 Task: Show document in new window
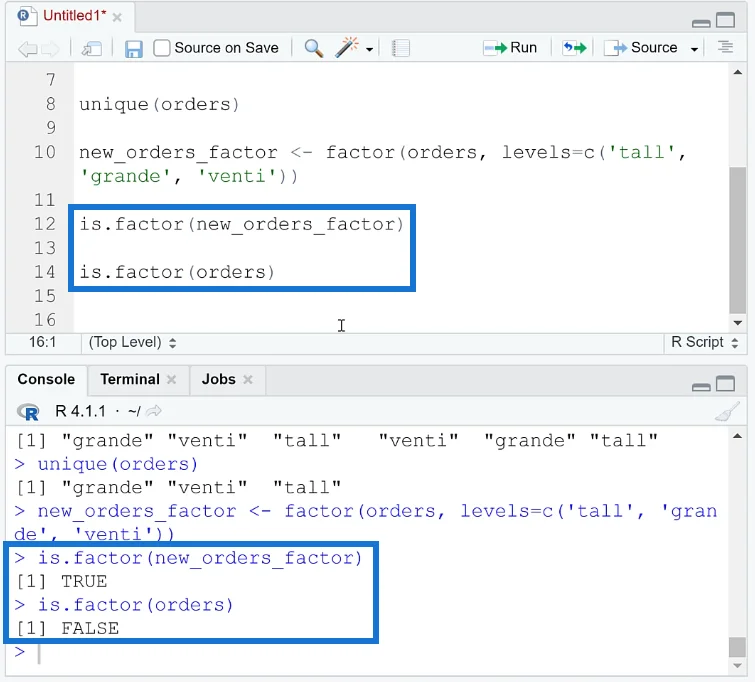pyautogui.click(x=91, y=48)
